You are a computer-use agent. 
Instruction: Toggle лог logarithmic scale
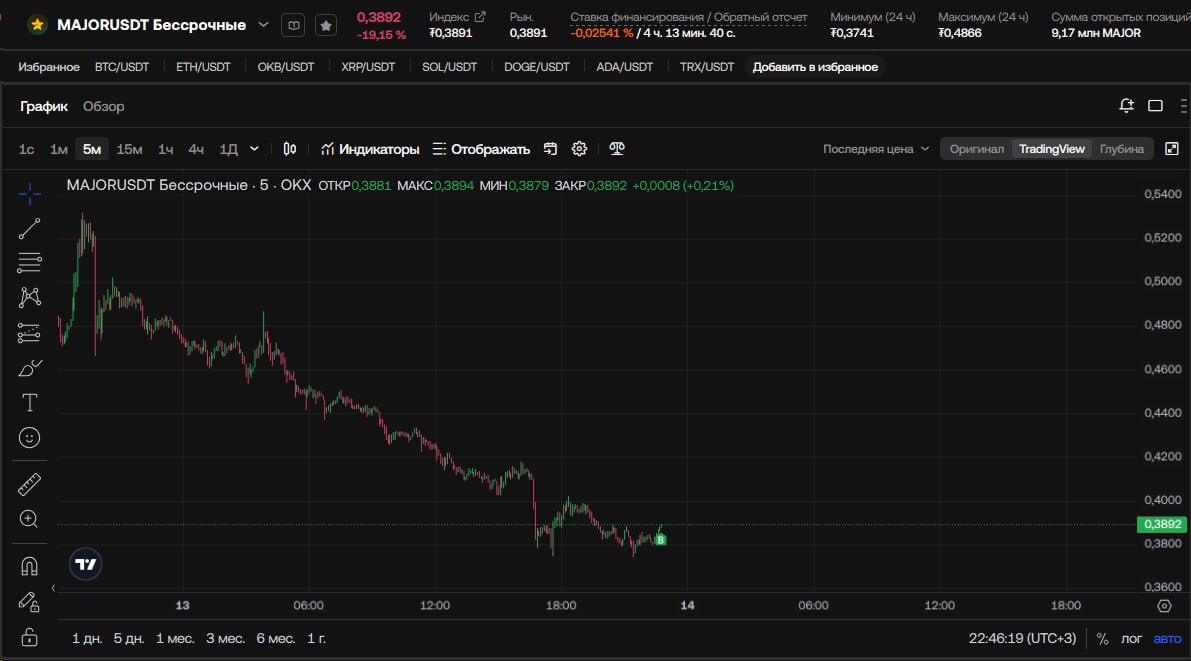click(x=1132, y=639)
